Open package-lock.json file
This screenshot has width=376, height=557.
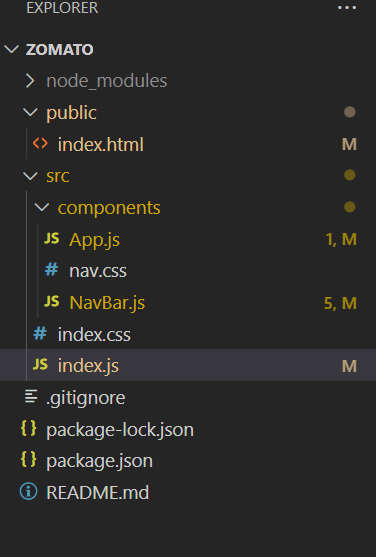point(120,430)
